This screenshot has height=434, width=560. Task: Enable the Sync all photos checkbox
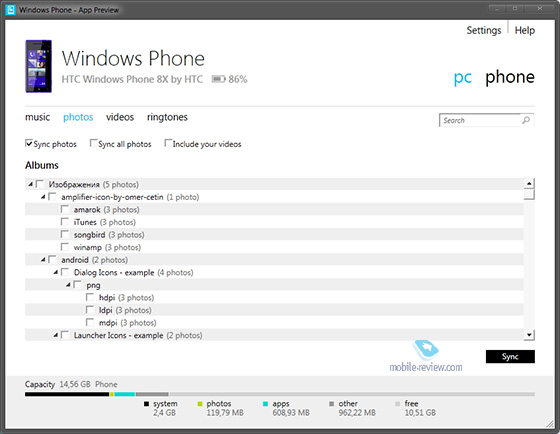[x=93, y=143]
